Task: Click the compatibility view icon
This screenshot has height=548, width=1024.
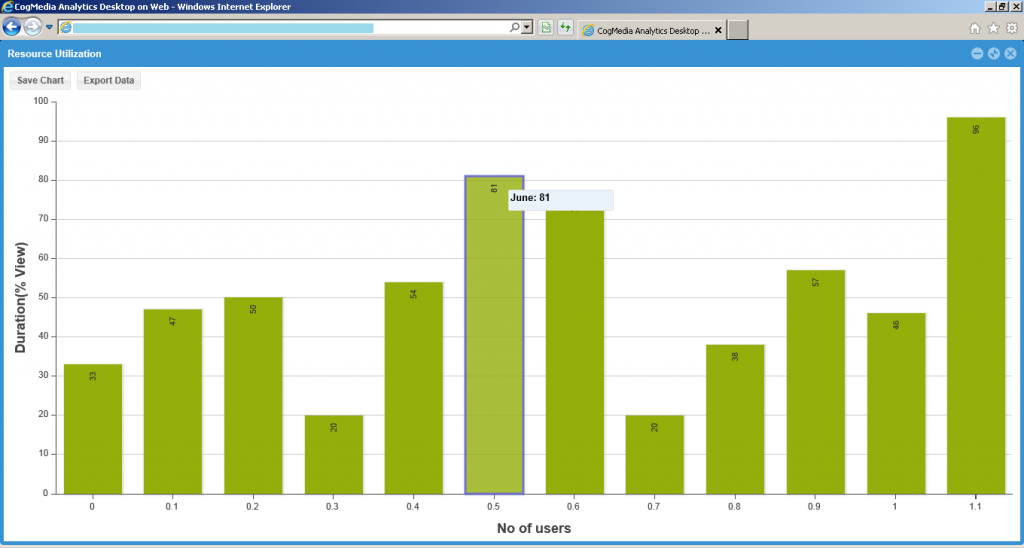Action: tap(546, 28)
